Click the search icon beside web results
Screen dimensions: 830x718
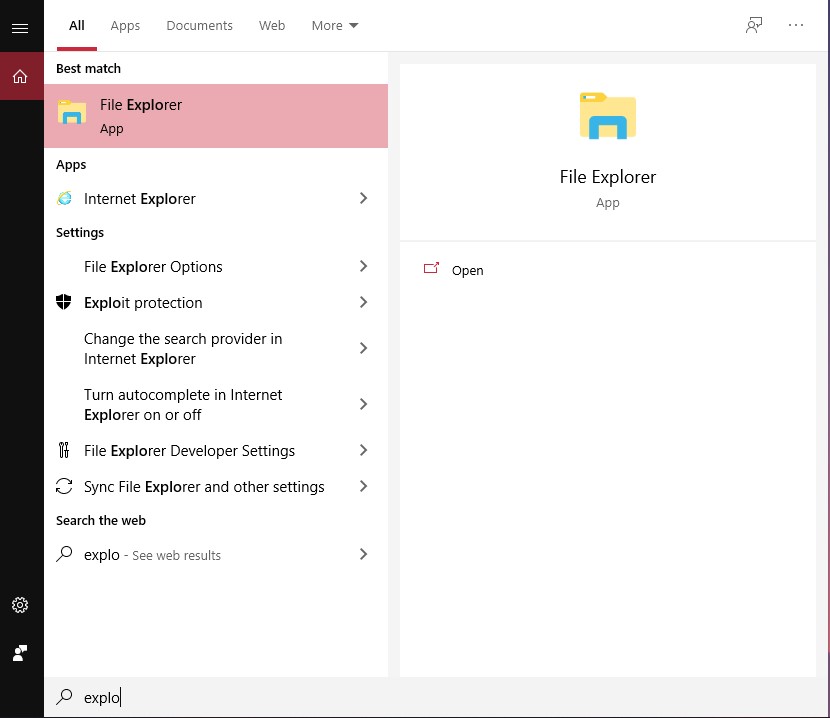point(64,554)
